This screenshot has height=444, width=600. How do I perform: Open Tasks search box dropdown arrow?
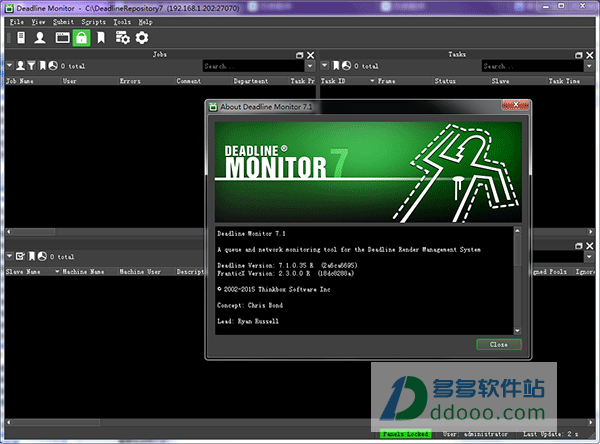click(589, 66)
